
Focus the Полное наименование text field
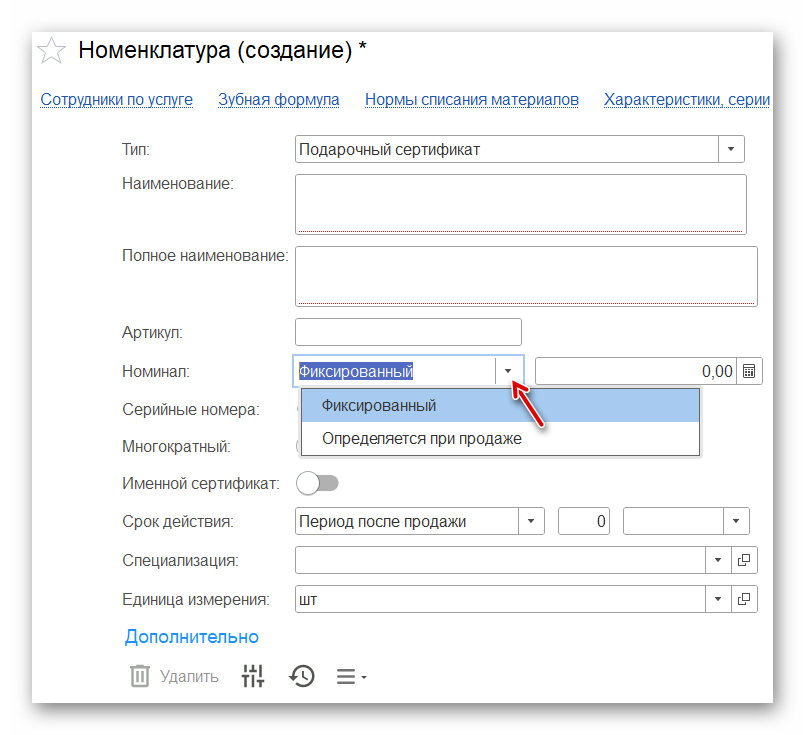tap(526, 276)
